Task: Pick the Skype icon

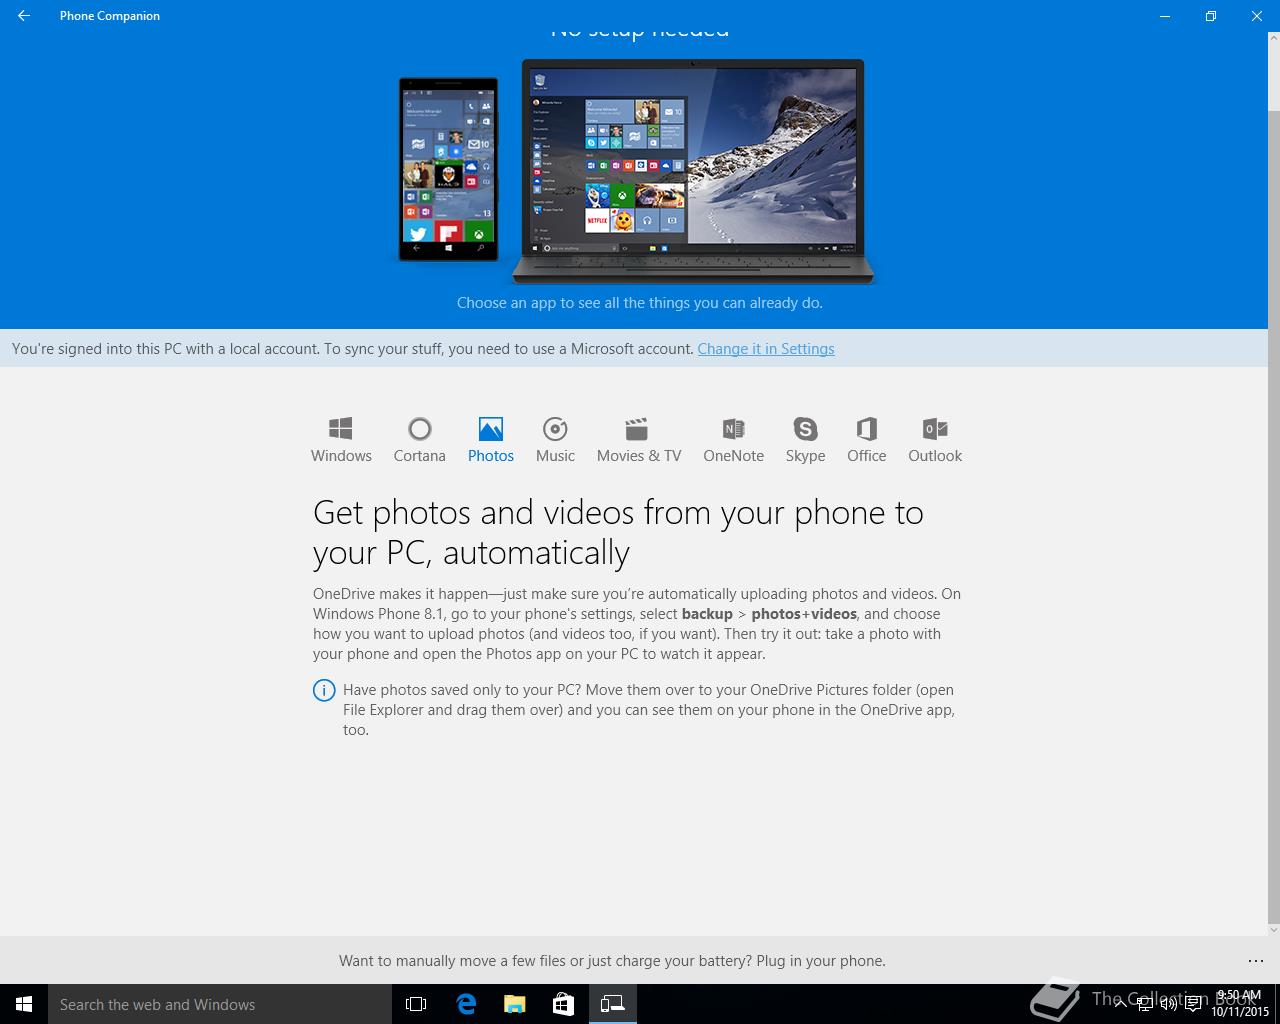Action: coord(805,429)
